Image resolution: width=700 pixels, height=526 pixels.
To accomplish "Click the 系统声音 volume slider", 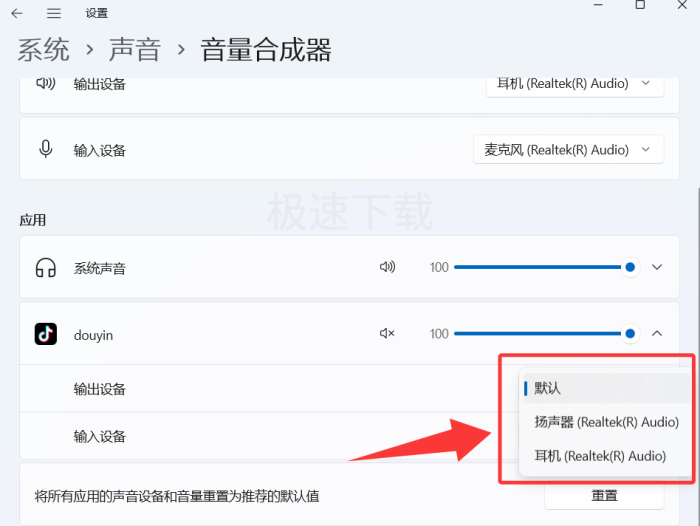I will point(540,267).
